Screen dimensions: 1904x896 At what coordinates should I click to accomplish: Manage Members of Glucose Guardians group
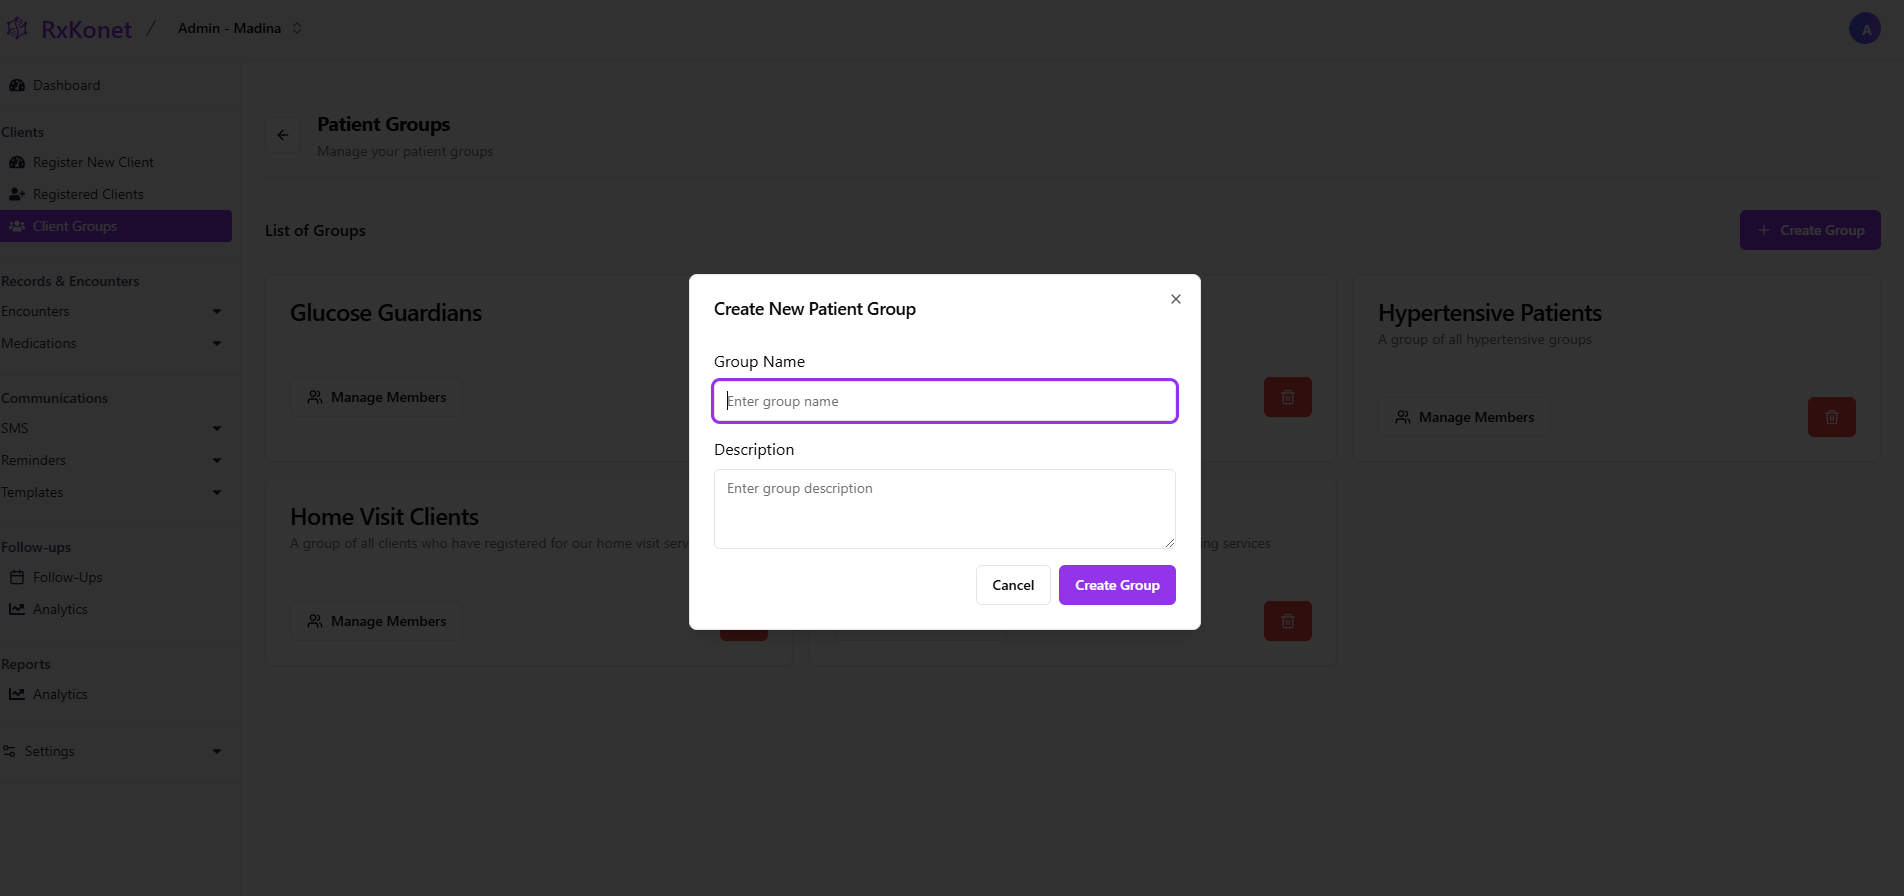[x=377, y=397]
